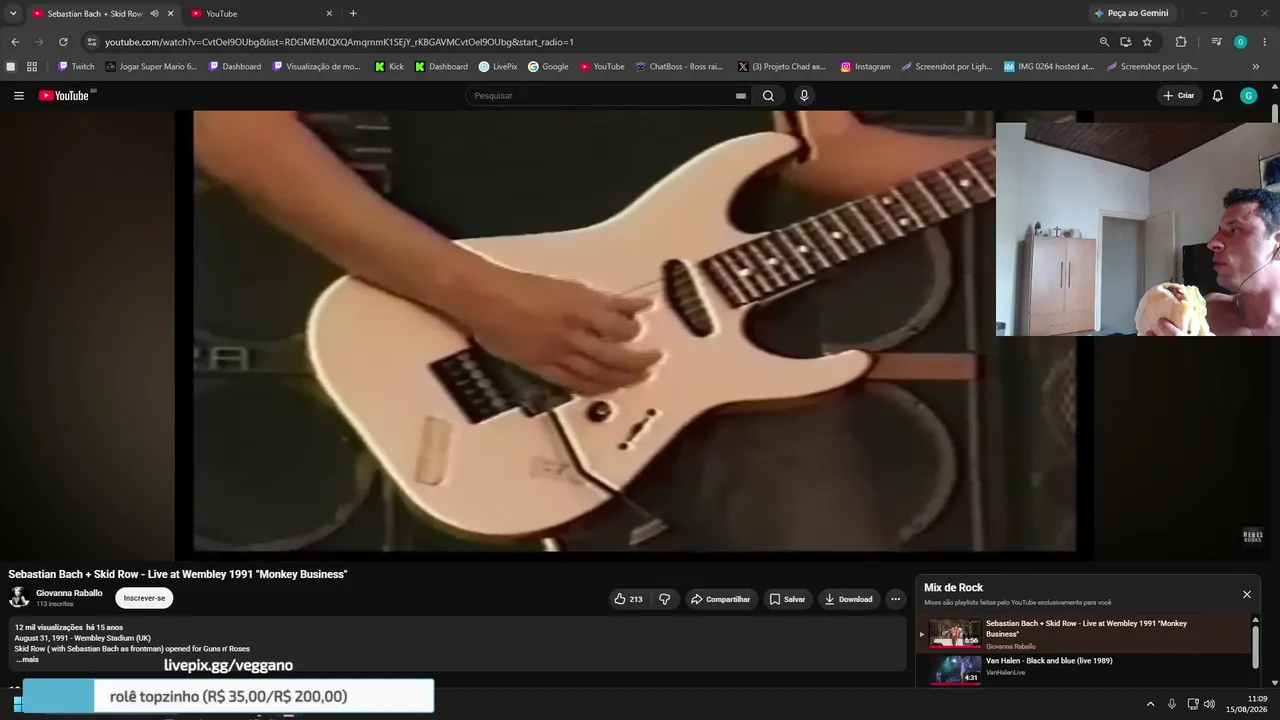Image resolution: width=1280 pixels, height=720 pixels.
Task: Open the IMG 0264 hosted at bookmark
Action: coord(1049,67)
